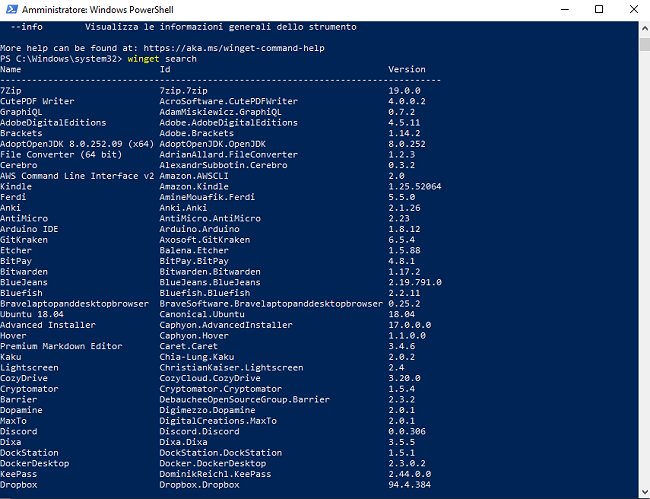Viewport: 650px width, 499px height.
Task: Click the '--info' option text
Action: (27, 27)
